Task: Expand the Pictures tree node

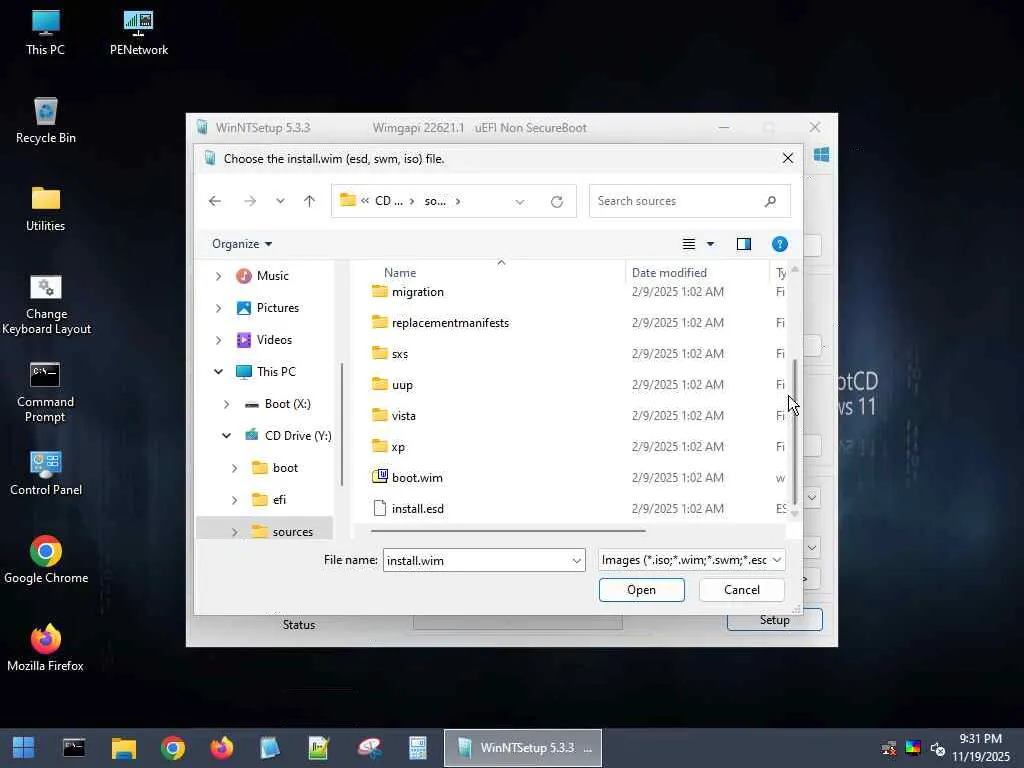Action: [218, 308]
